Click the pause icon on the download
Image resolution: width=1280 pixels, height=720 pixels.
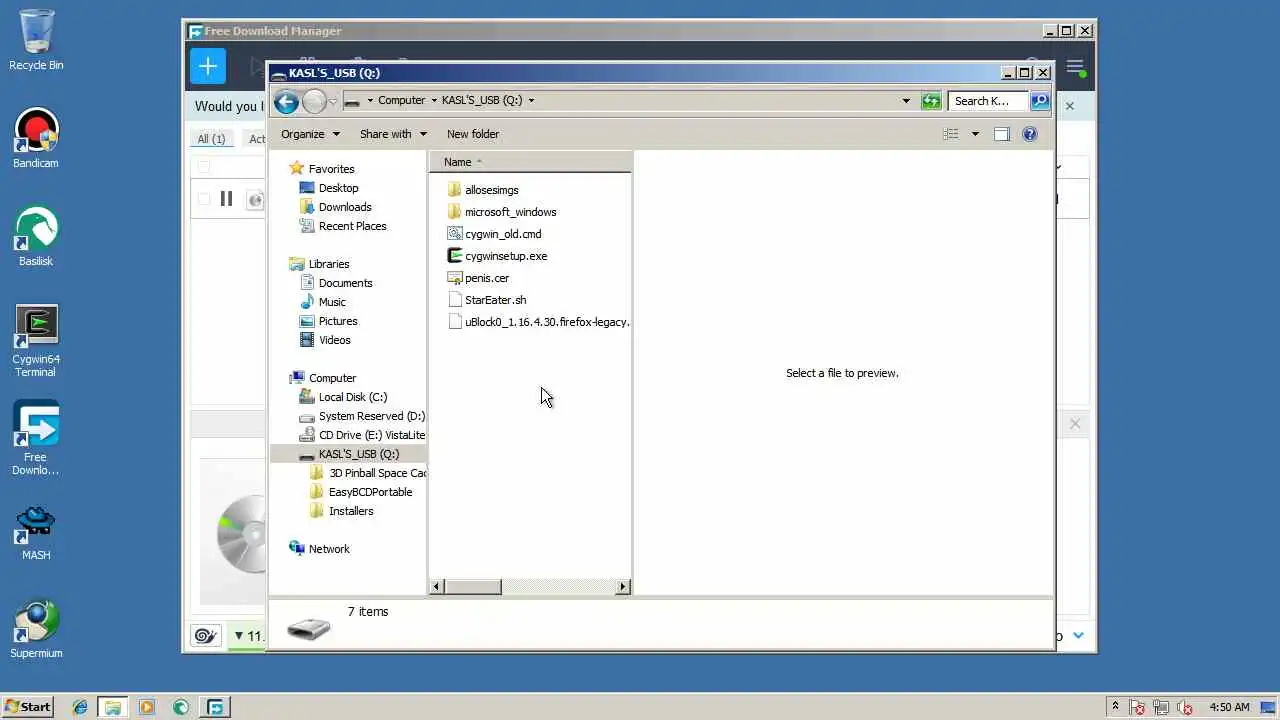(x=226, y=199)
